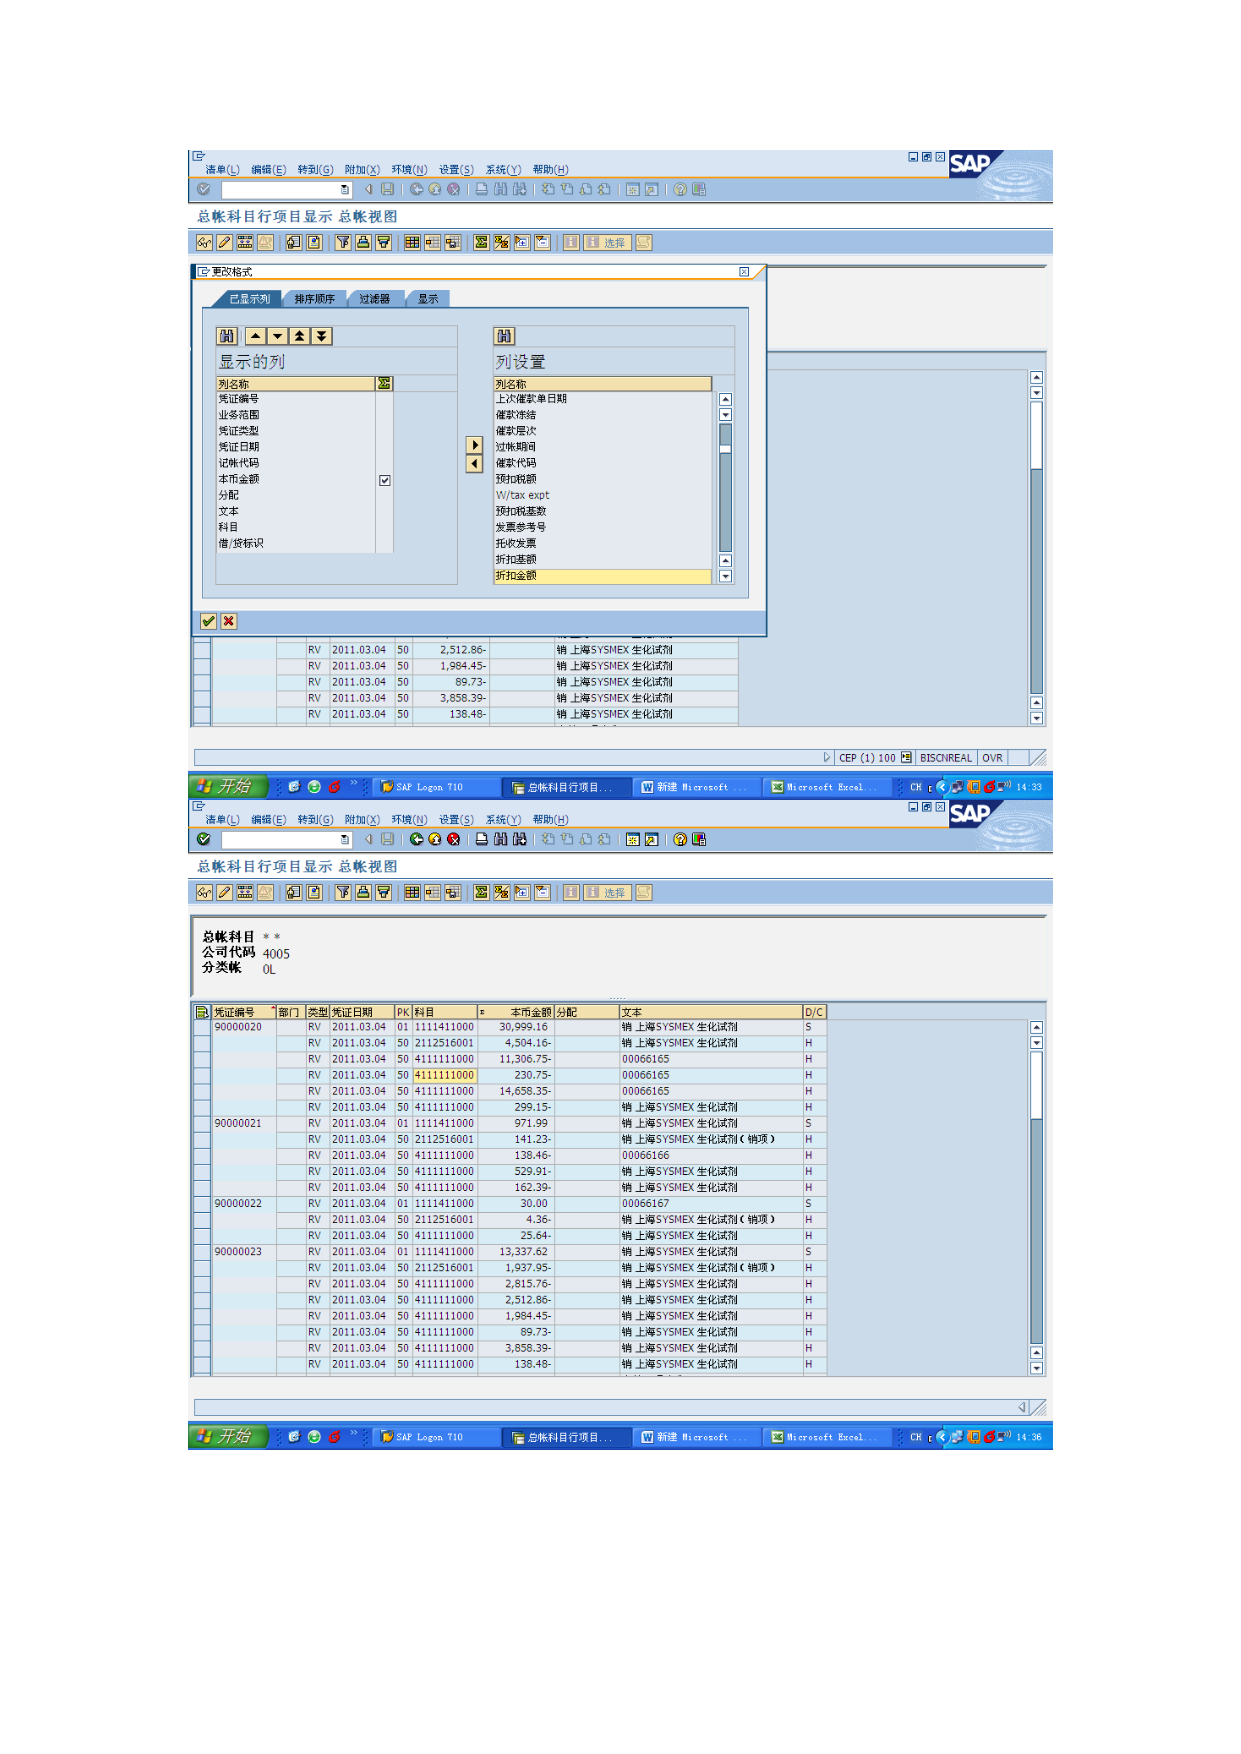Click Change layout grid icon in 4005 list window
1241x1754 pixels.
[x=412, y=892]
